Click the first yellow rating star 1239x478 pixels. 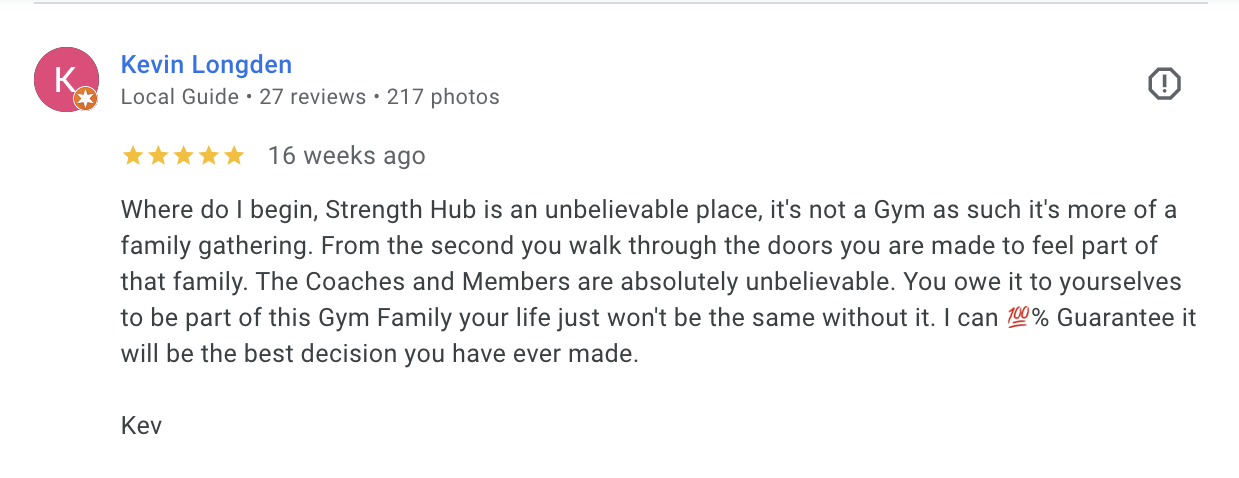tap(132, 156)
